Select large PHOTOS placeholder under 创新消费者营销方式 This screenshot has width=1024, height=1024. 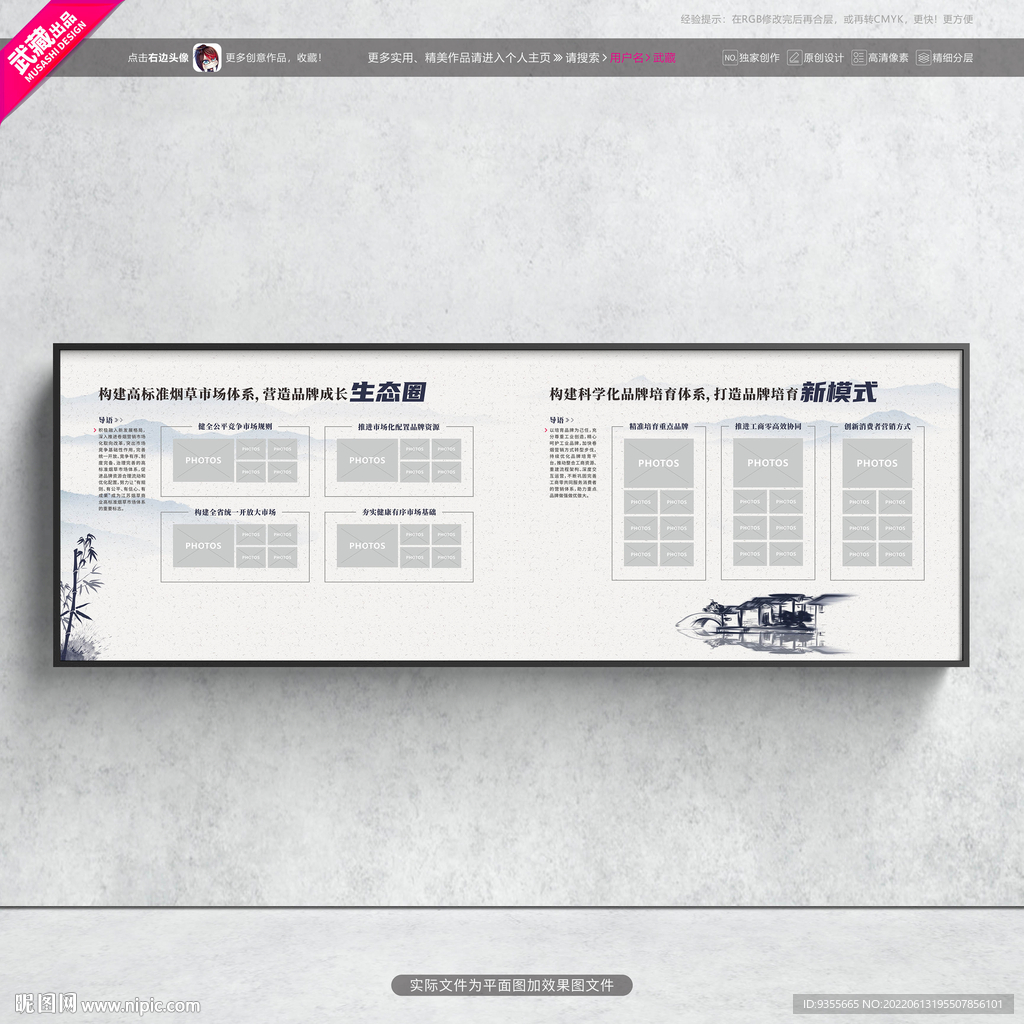click(877, 463)
